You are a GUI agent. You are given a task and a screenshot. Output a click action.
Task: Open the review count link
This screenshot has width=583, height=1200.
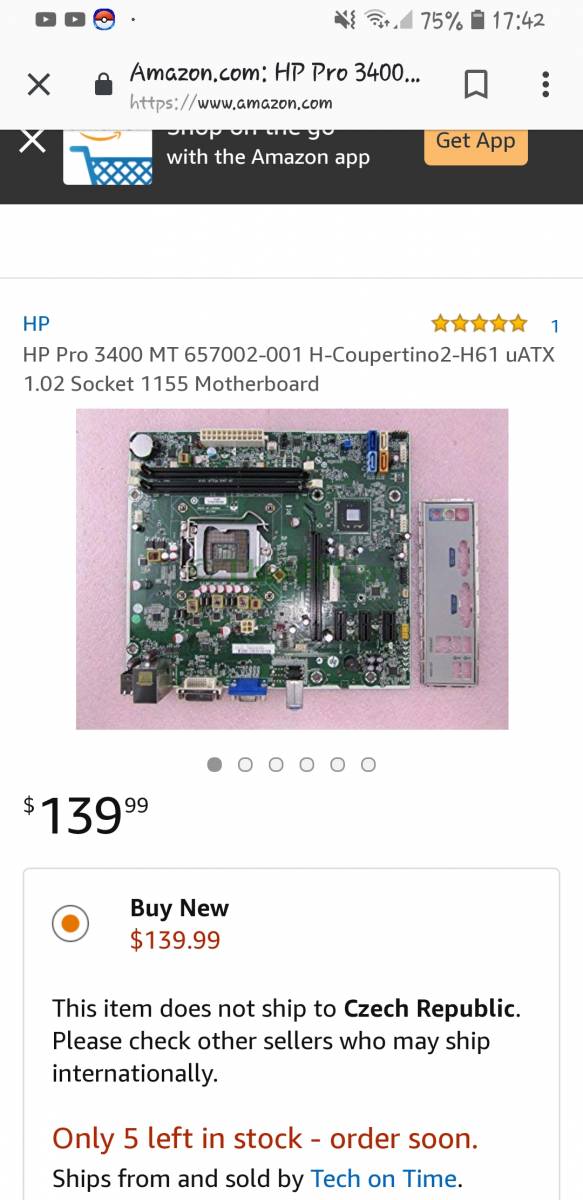tap(555, 325)
